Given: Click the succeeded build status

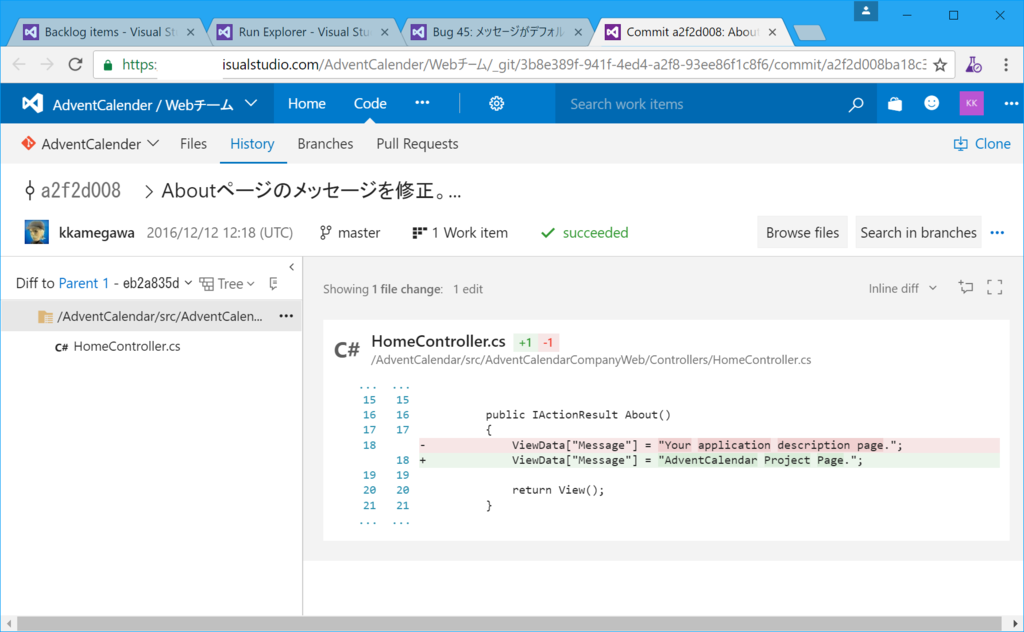Looking at the screenshot, I should 584,233.
